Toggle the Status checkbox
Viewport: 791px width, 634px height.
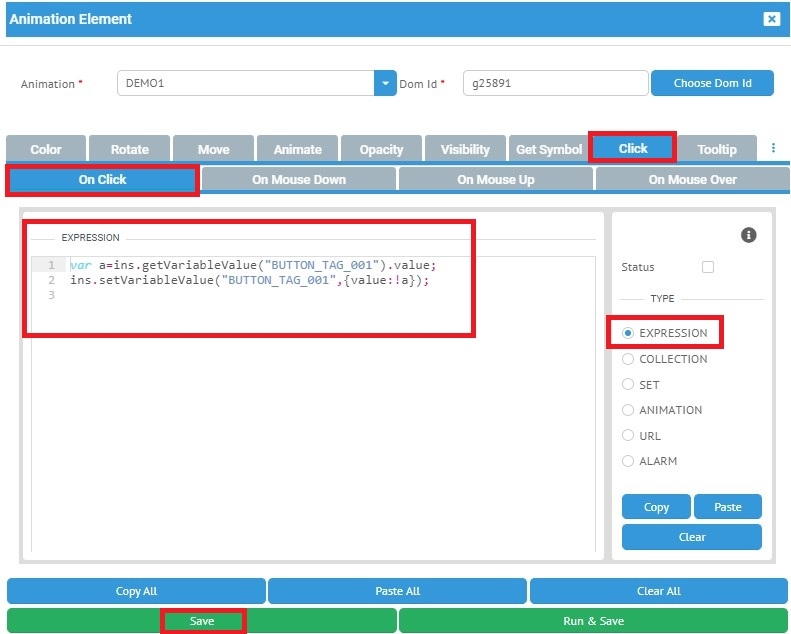pyautogui.click(x=708, y=267)
